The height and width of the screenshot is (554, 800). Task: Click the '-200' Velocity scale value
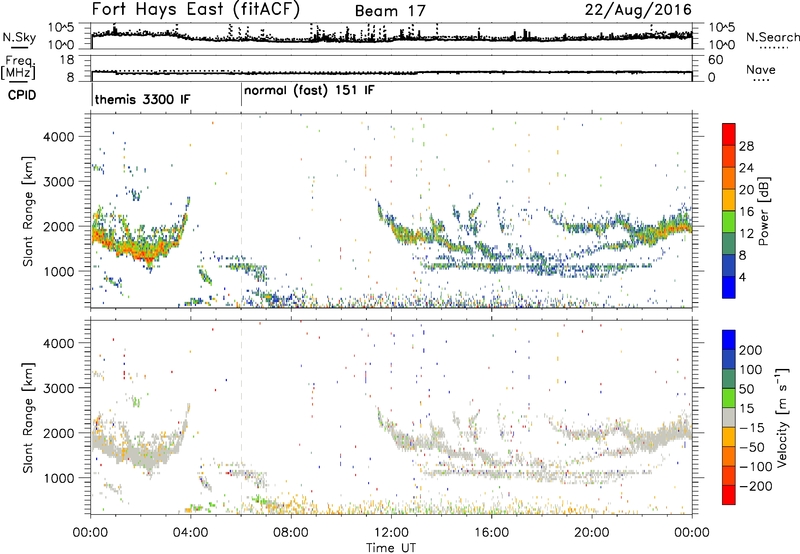756,486
